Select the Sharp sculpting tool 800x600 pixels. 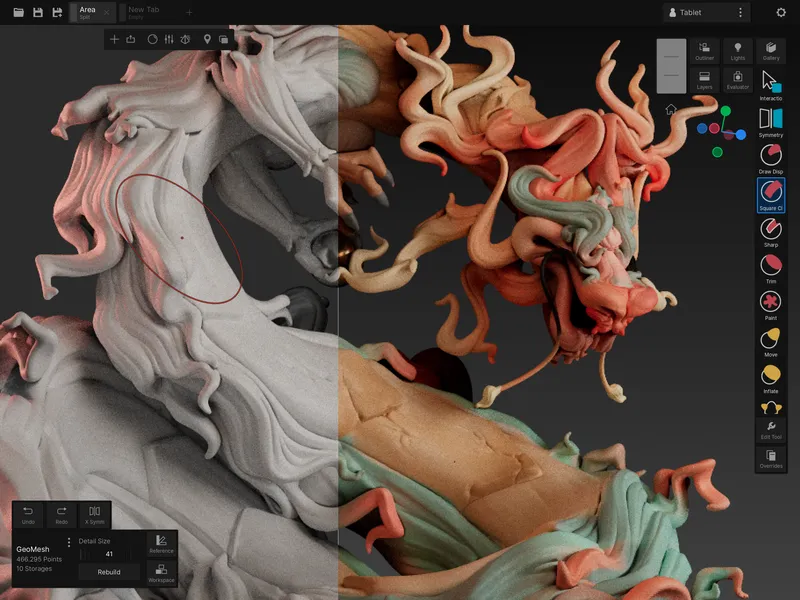770,230
